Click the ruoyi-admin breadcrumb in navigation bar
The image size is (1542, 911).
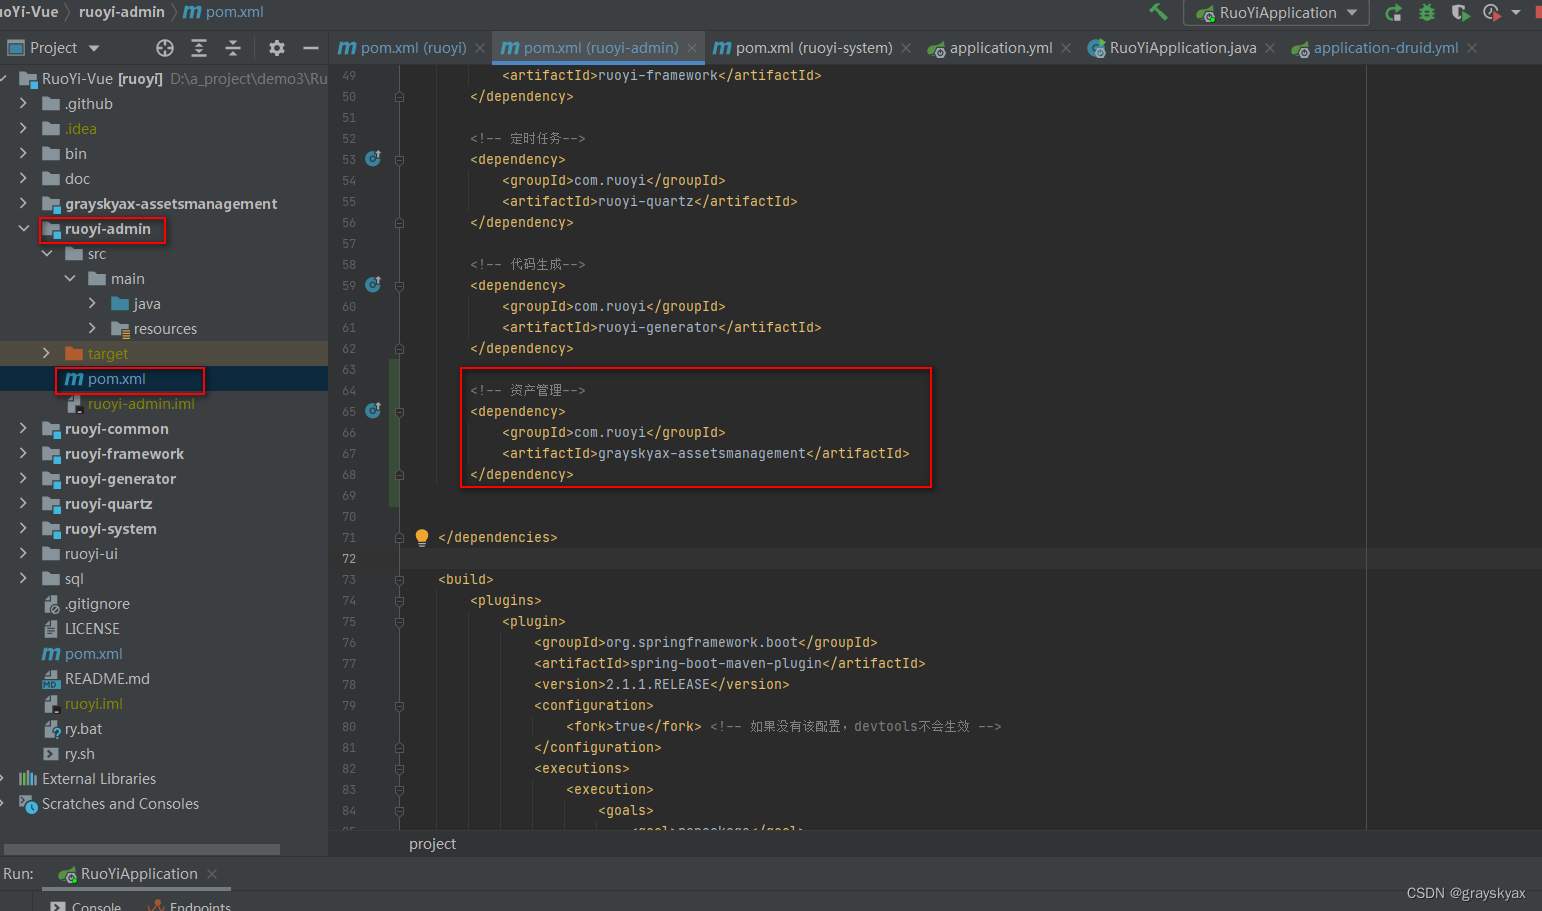click(x=122, y=12)
